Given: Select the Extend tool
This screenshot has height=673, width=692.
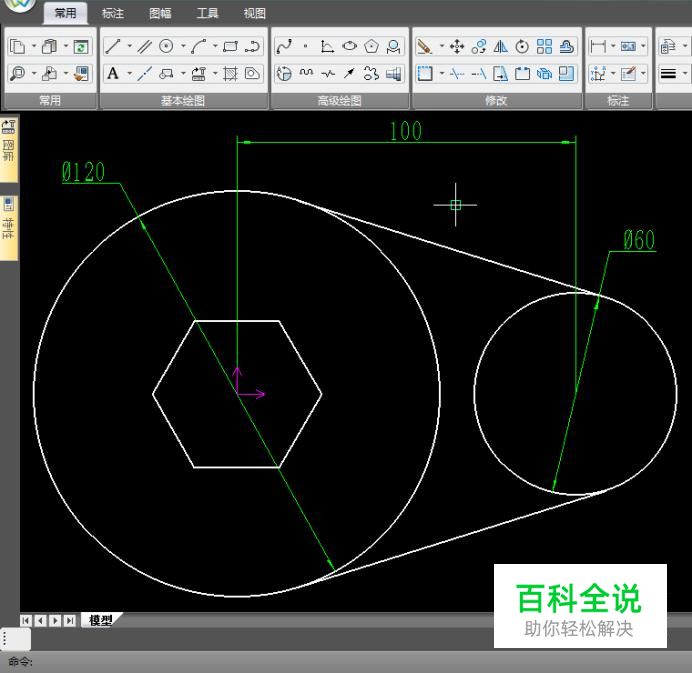Looking at the screenshot, I should [479, 73].
